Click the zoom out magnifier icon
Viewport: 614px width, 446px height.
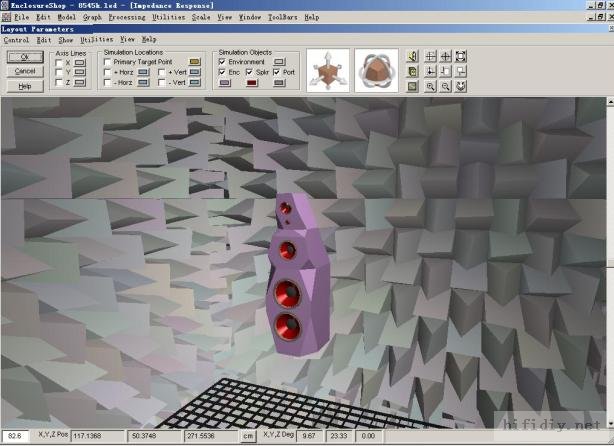(445, 87)
